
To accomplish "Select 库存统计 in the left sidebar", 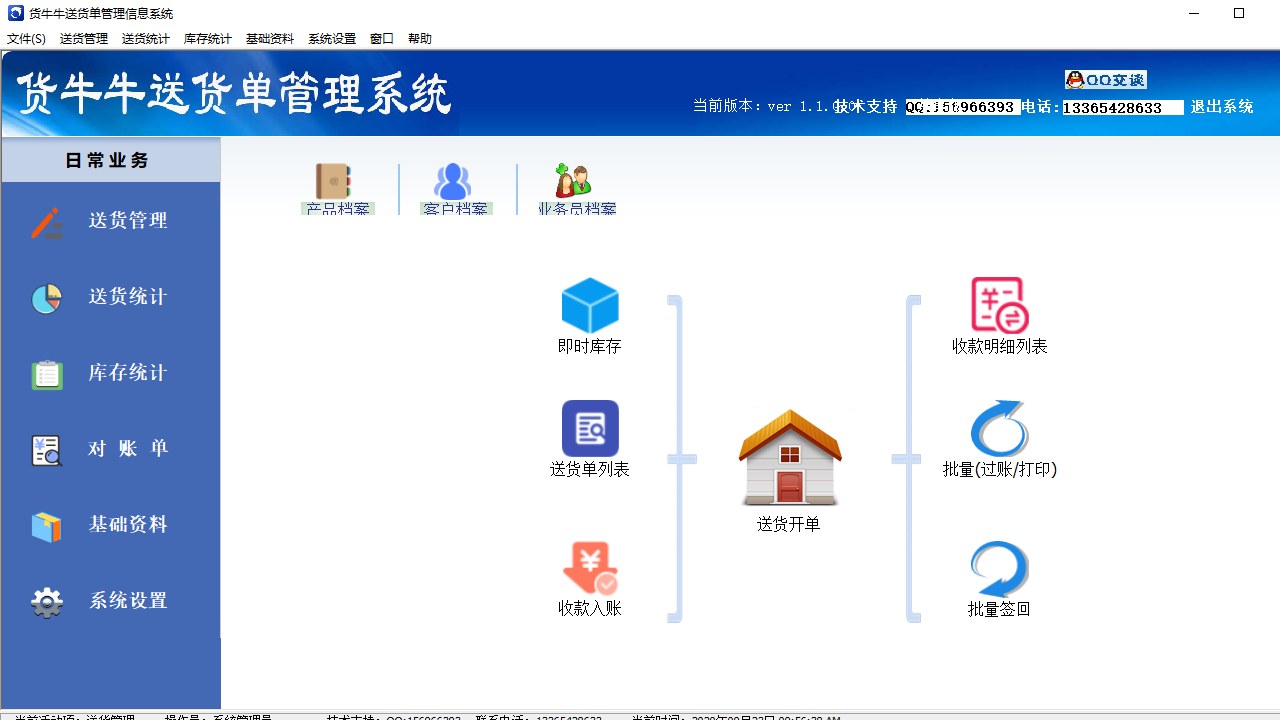I will pos(110,373).
